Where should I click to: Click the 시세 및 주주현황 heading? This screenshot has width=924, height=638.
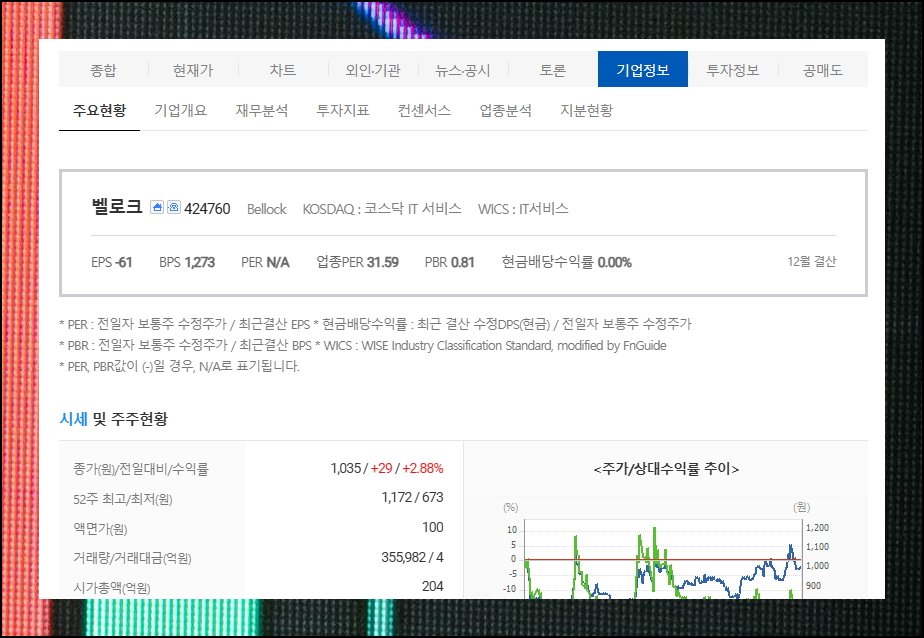coord(114,419)
